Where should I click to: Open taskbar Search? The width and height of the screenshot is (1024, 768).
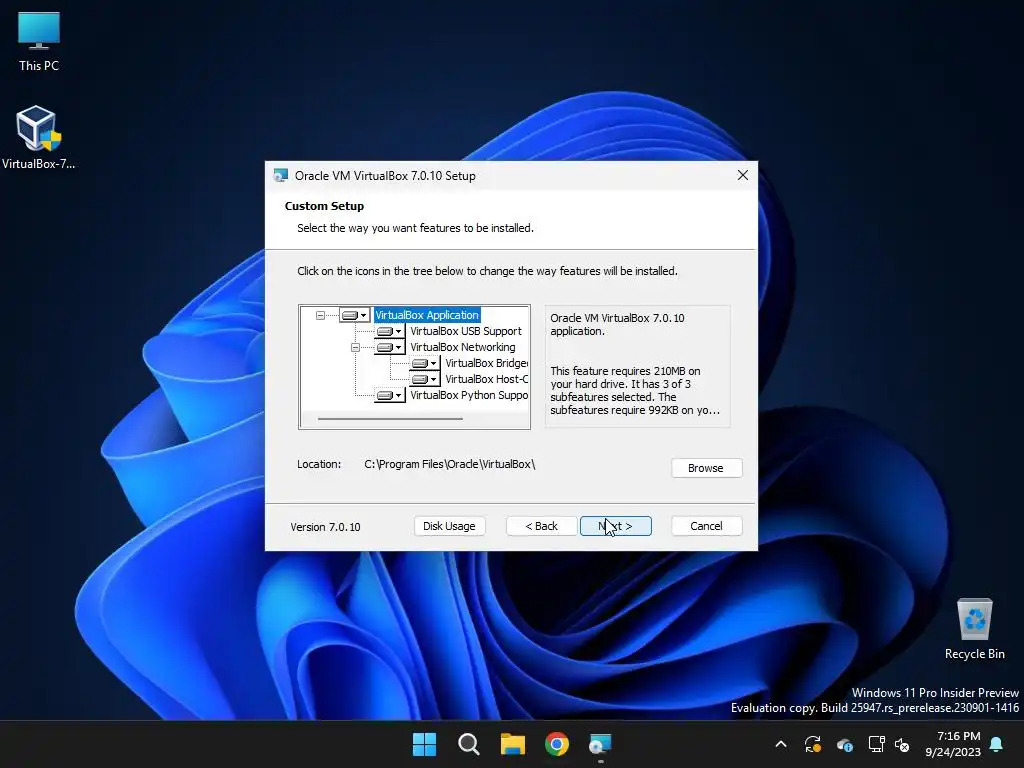tap(468, 744)
